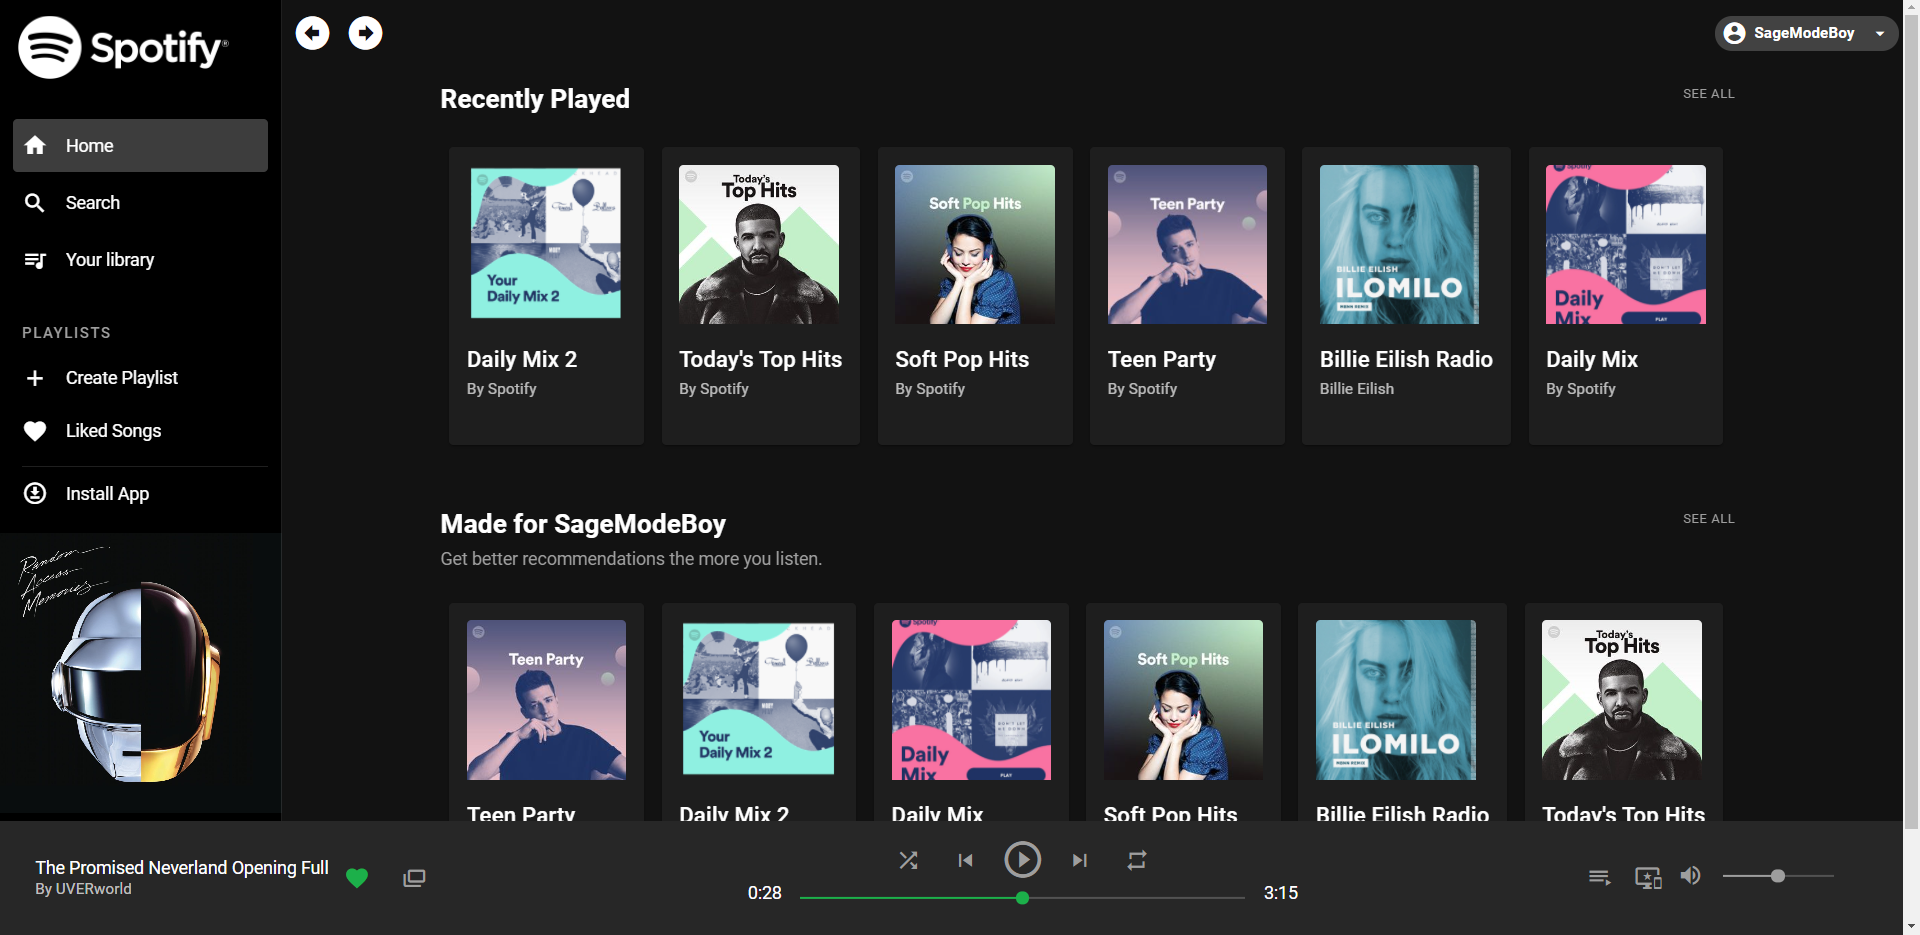Open the SageModeBoy account dropdown
The height and width of the screenshot is (935, 1920).
[x=1806, y=33]
